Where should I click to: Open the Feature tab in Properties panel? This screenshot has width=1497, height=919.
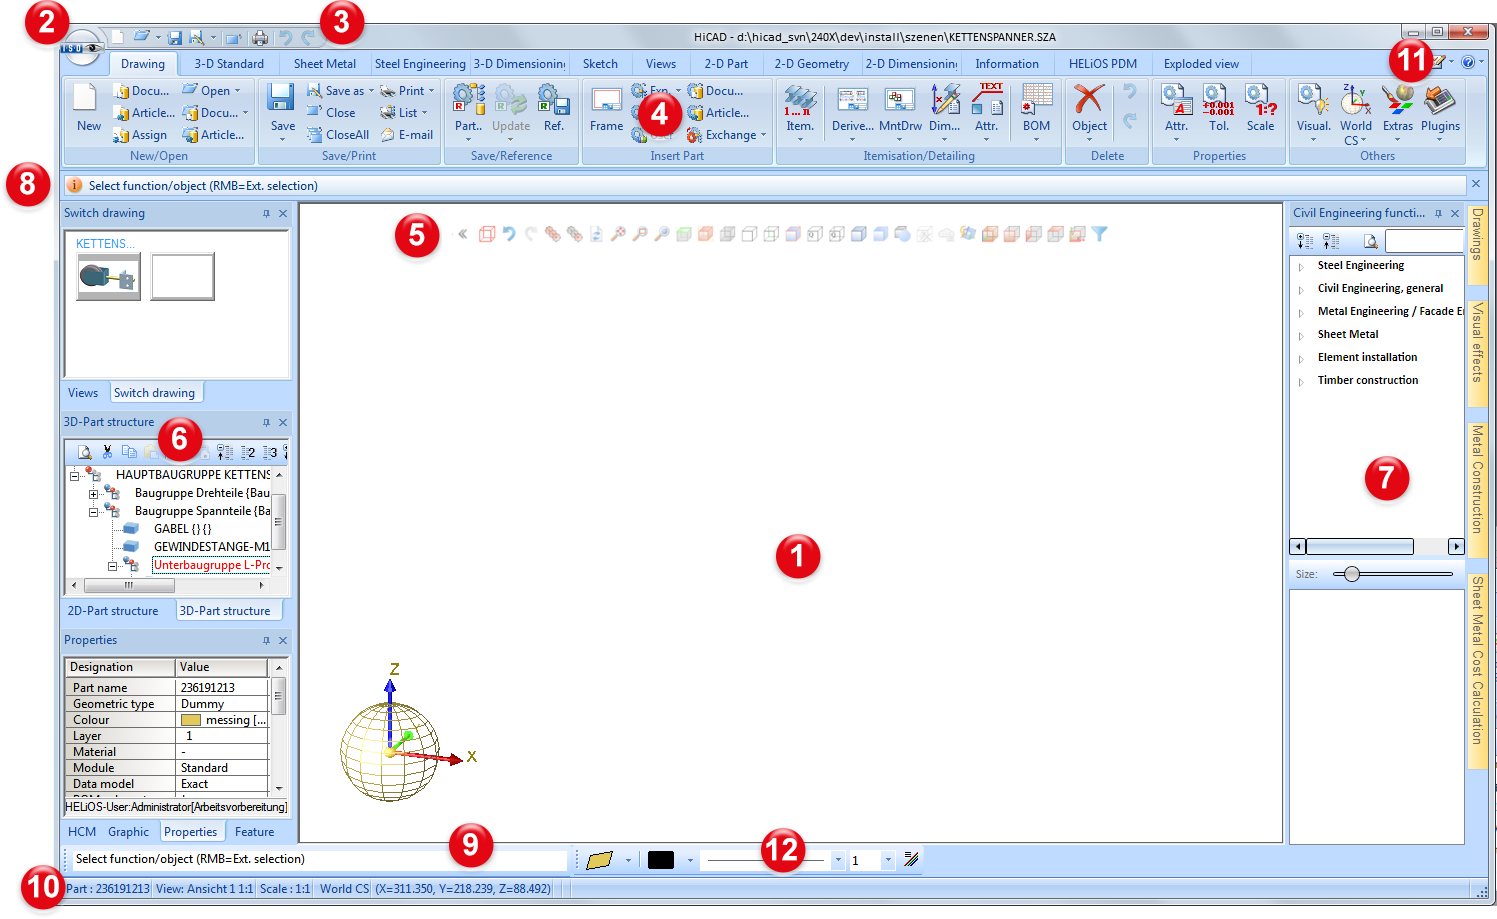point(254,832)
